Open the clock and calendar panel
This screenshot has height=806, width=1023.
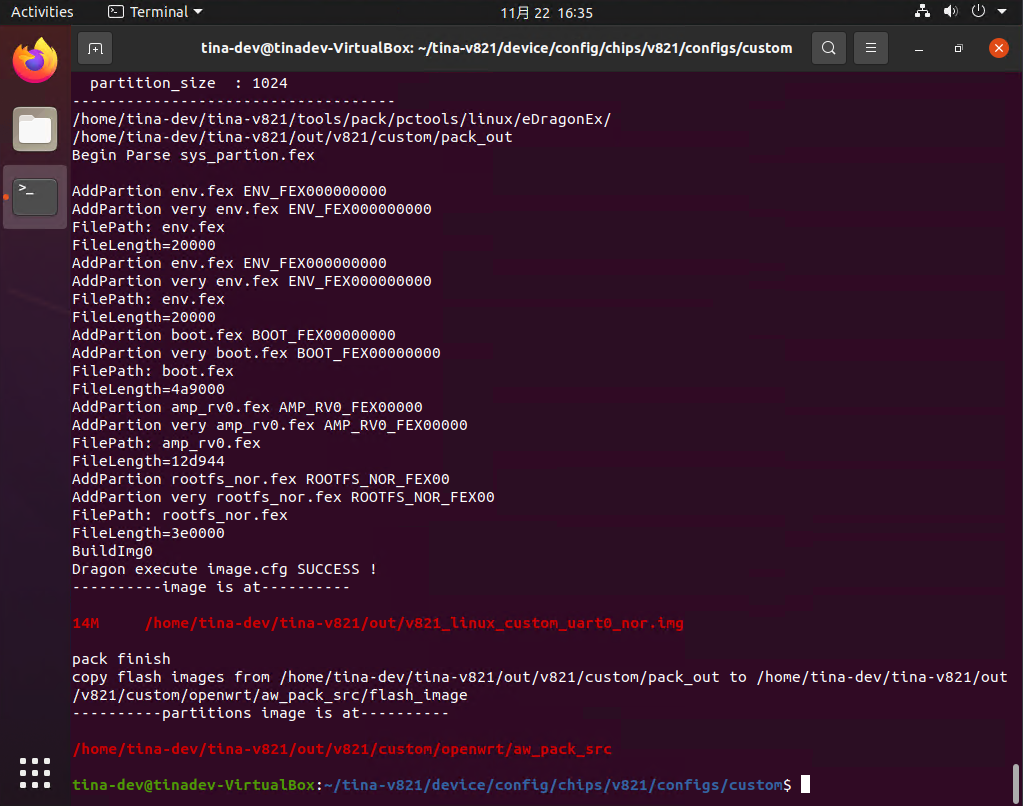click(x=546, y=12)
